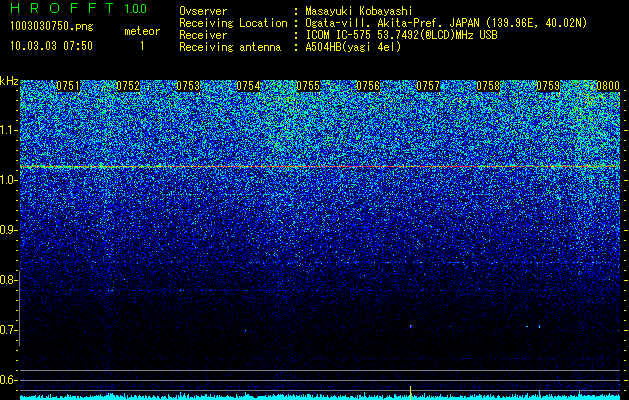This screenshot has width=629, height=400.
Task: Click the 0756 time marker
Action: (368, 86)
